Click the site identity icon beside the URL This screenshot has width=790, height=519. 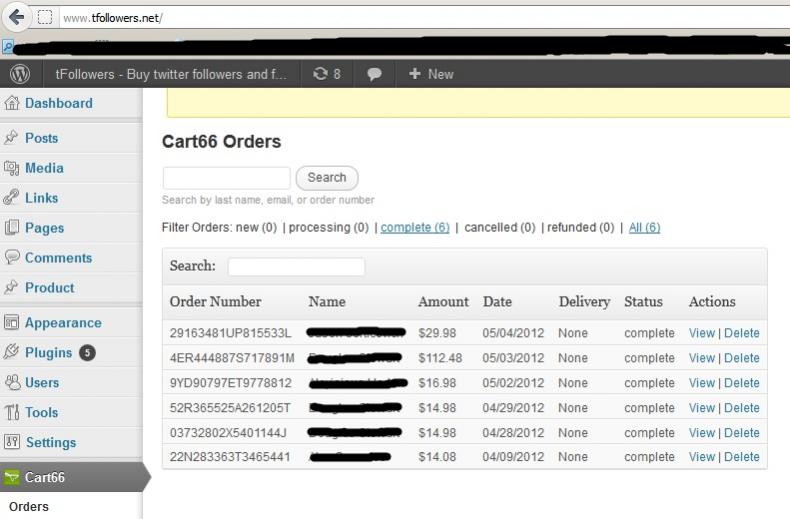(x=45, y=18)
